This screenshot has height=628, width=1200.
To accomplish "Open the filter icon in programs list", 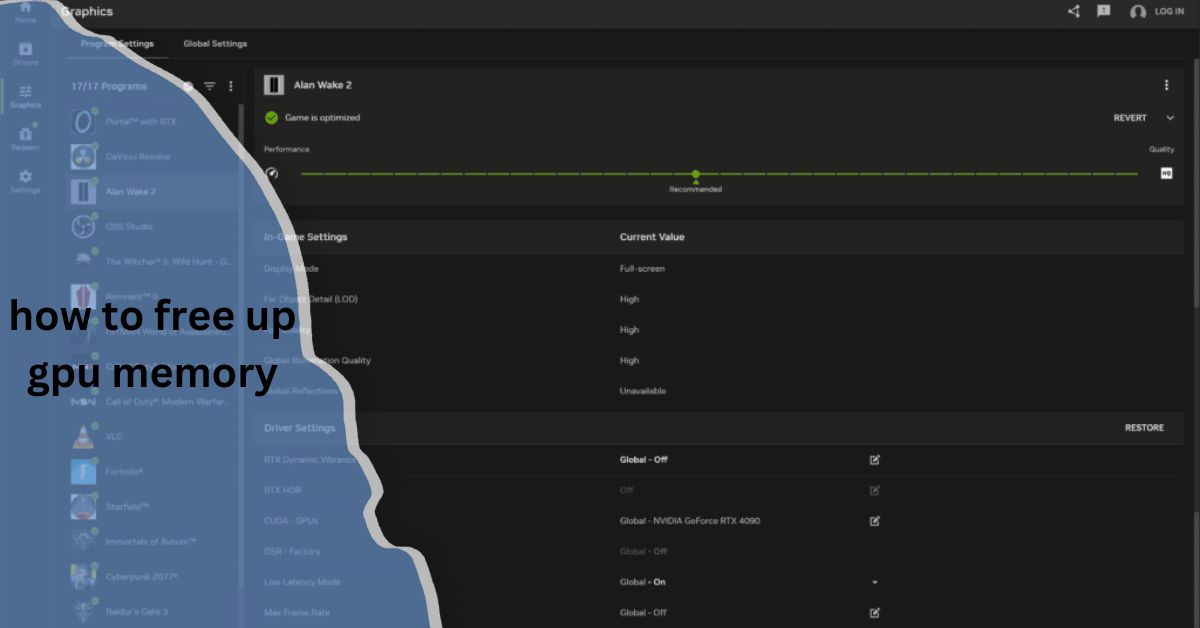I will [x=210, y=86].
